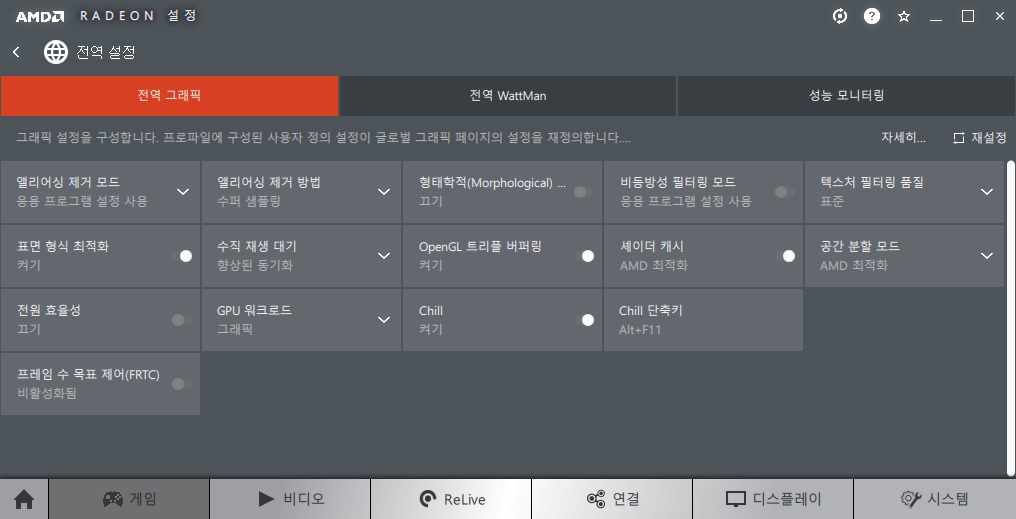Click the play icon for 비디오
The height and width of the screenshot is (519, 1016).
click(x=266, y=499)
